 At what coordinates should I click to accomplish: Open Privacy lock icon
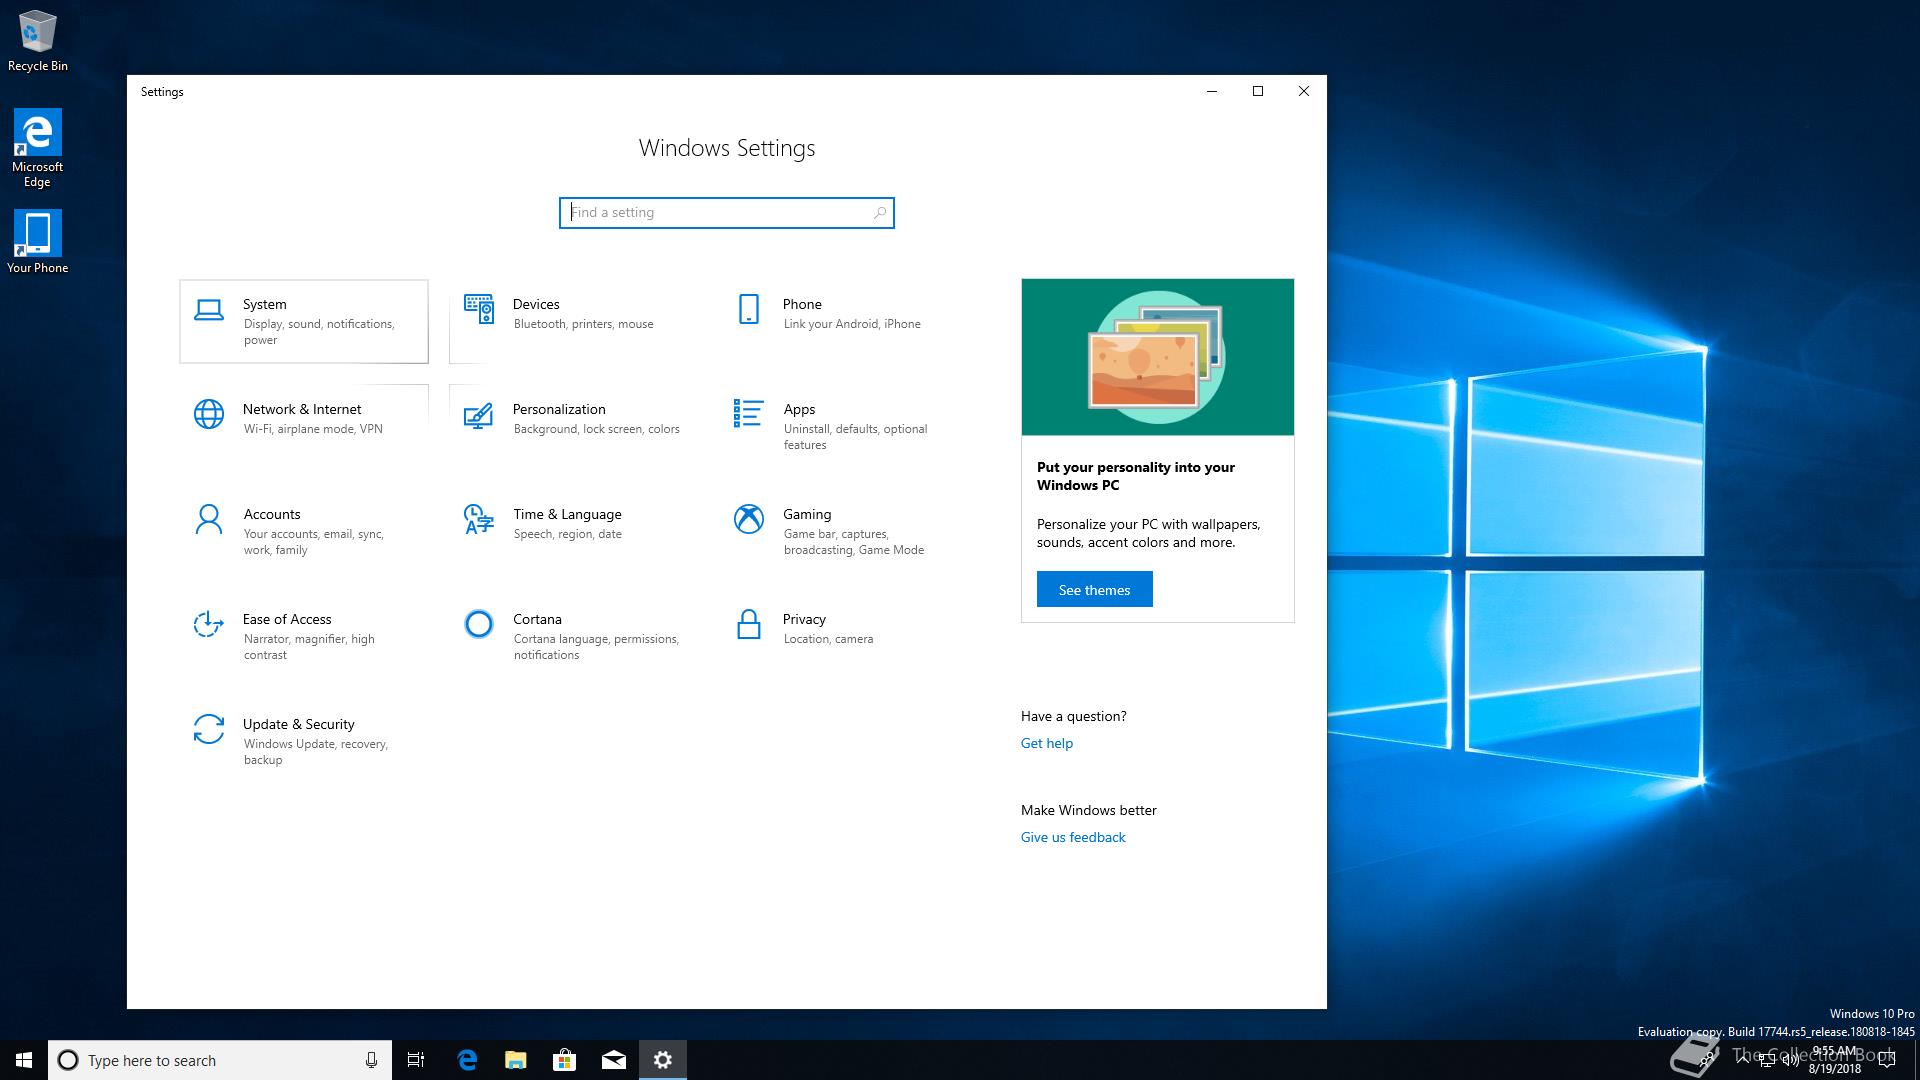coord(748,624)
